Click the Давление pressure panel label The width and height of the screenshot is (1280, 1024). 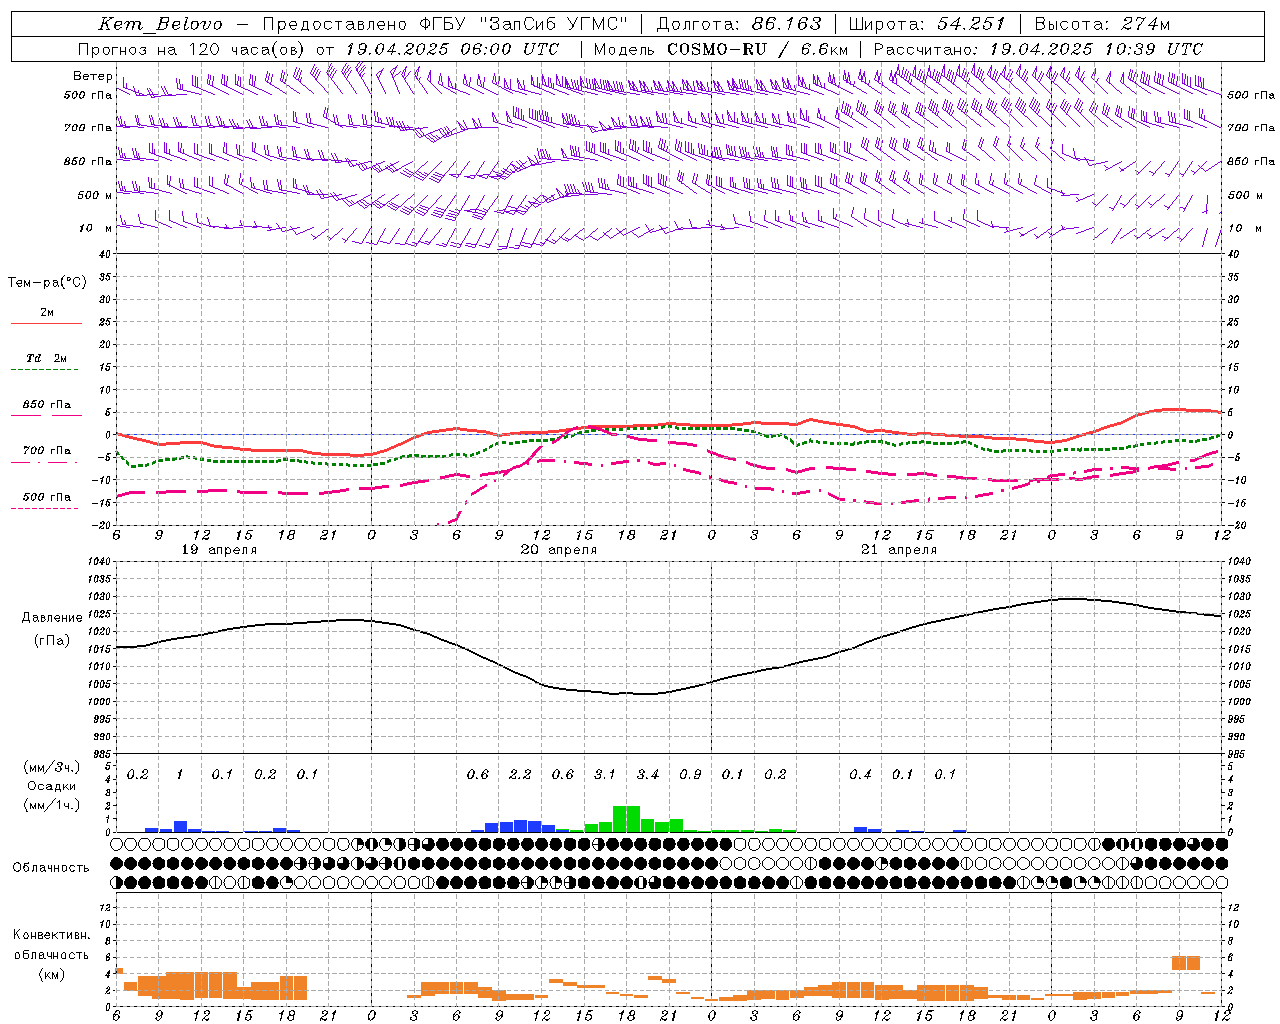(52, 618)
